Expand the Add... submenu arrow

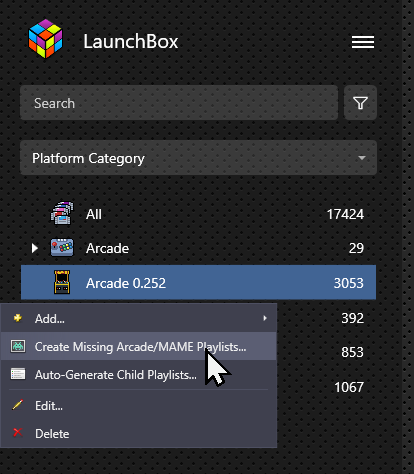click(x=265, y=318)
